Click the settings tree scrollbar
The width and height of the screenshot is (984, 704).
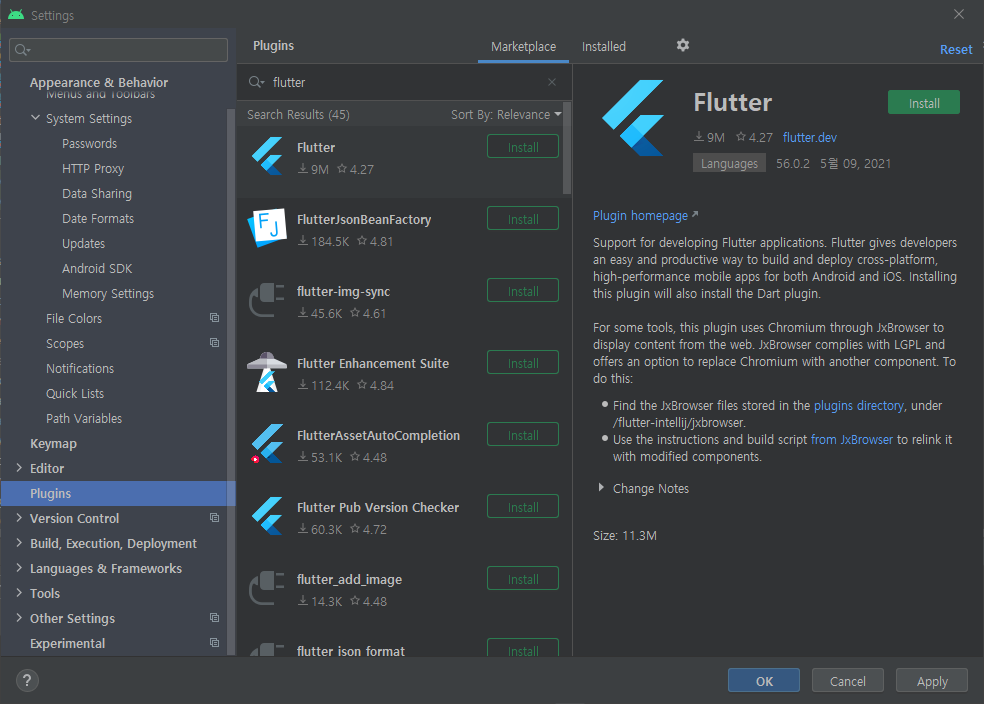point(230,381)
